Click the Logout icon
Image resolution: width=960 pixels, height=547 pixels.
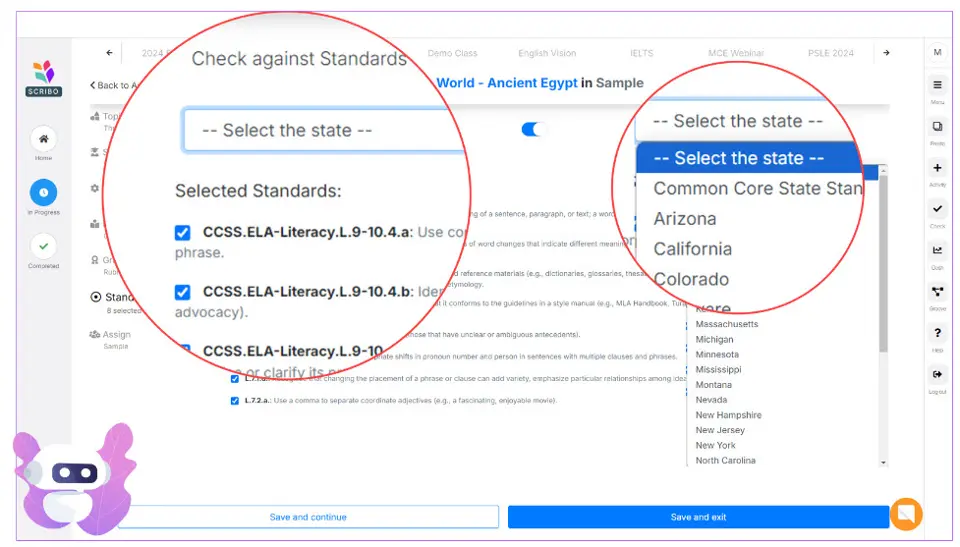tap(937, 375)
